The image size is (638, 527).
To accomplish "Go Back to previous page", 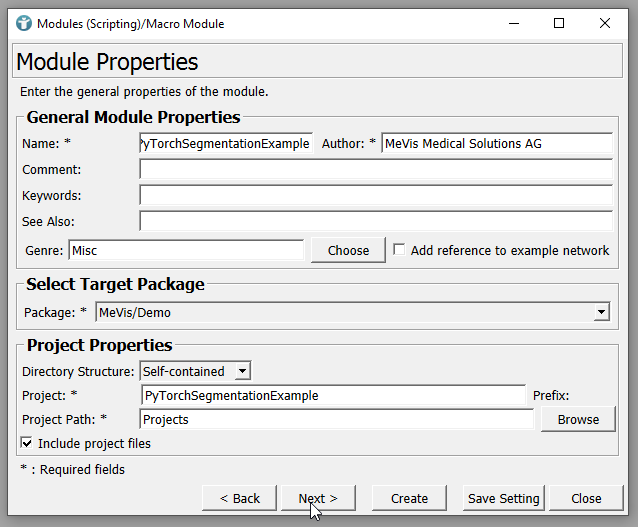I will coord(239,498).
